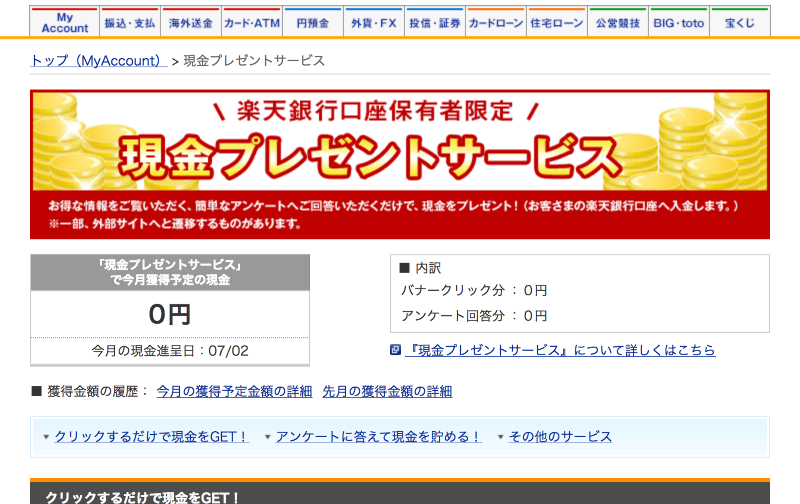Open 今月の獲得予定金額の詳細 link
Viewport: 800px width, 504px height.
pyautogui.click(x=234, y=391)
